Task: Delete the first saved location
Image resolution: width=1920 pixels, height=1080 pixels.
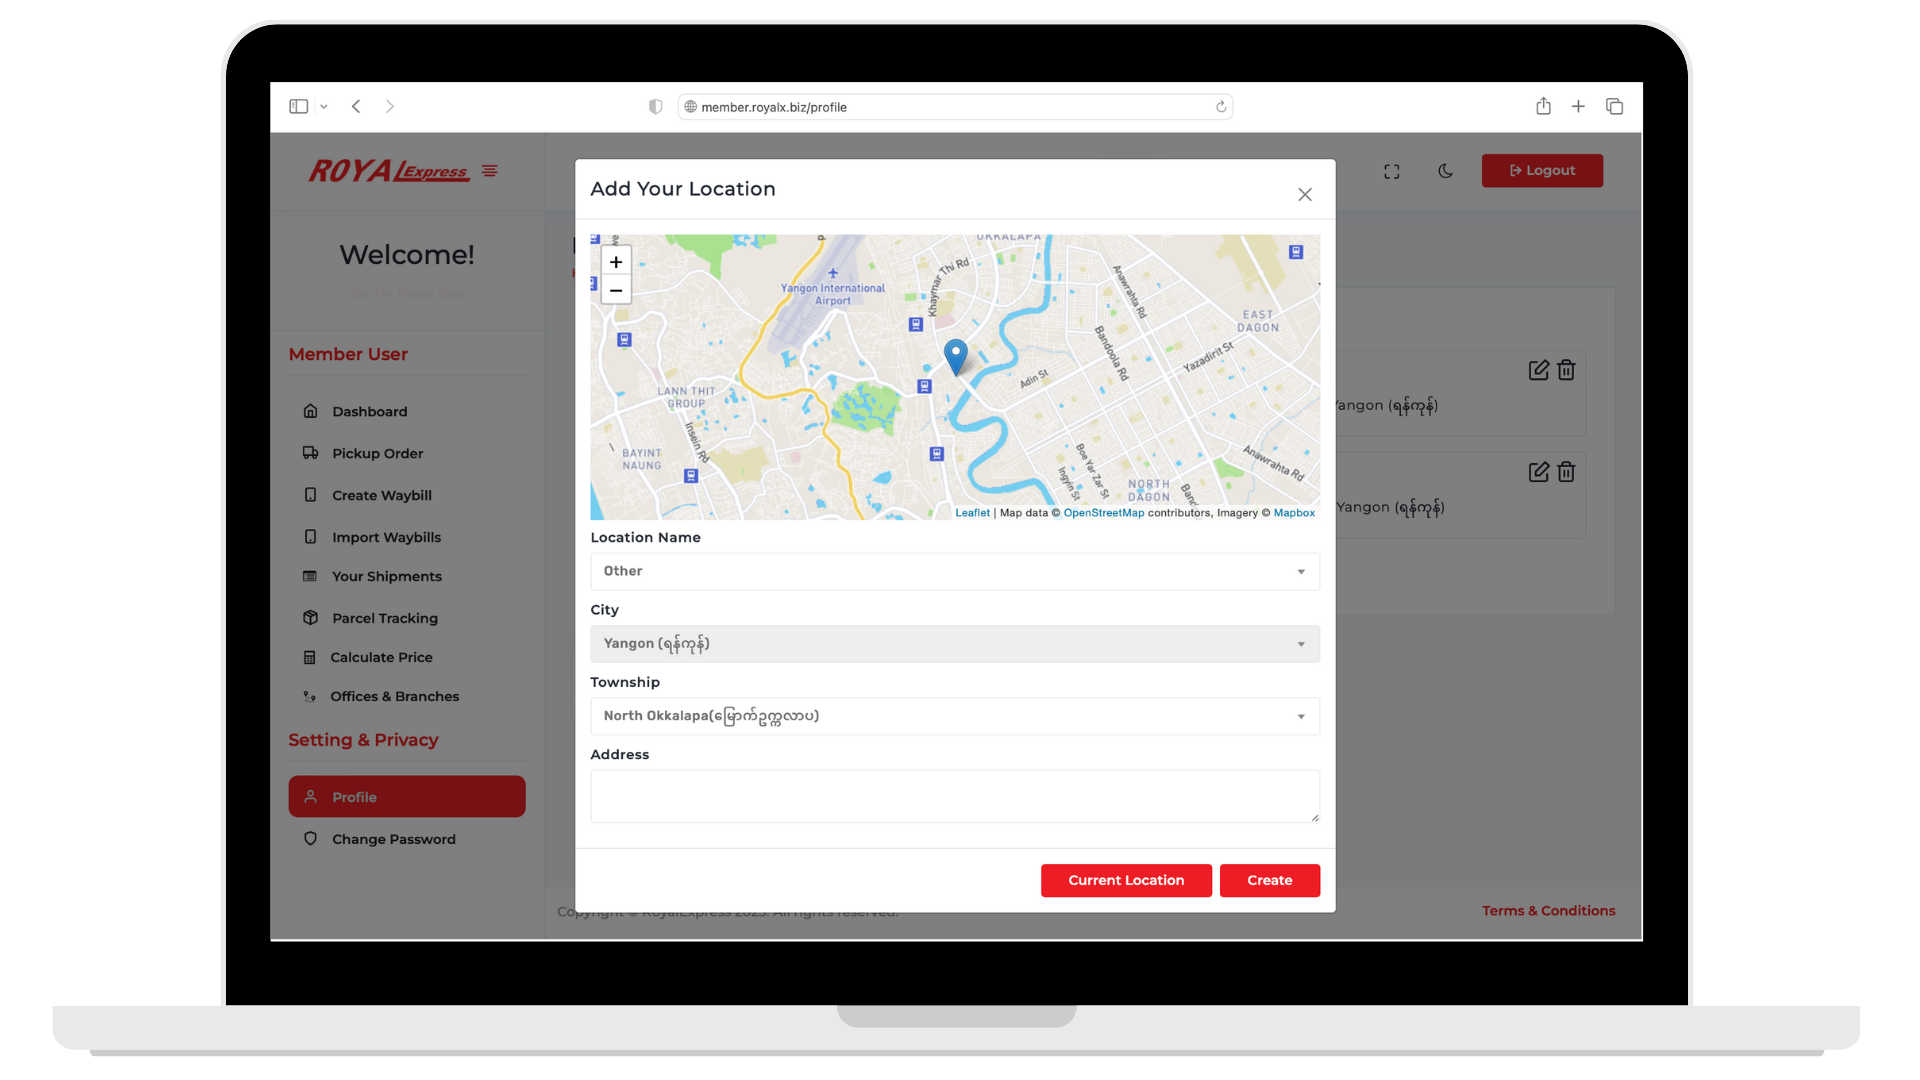Action: (1566, 370)
